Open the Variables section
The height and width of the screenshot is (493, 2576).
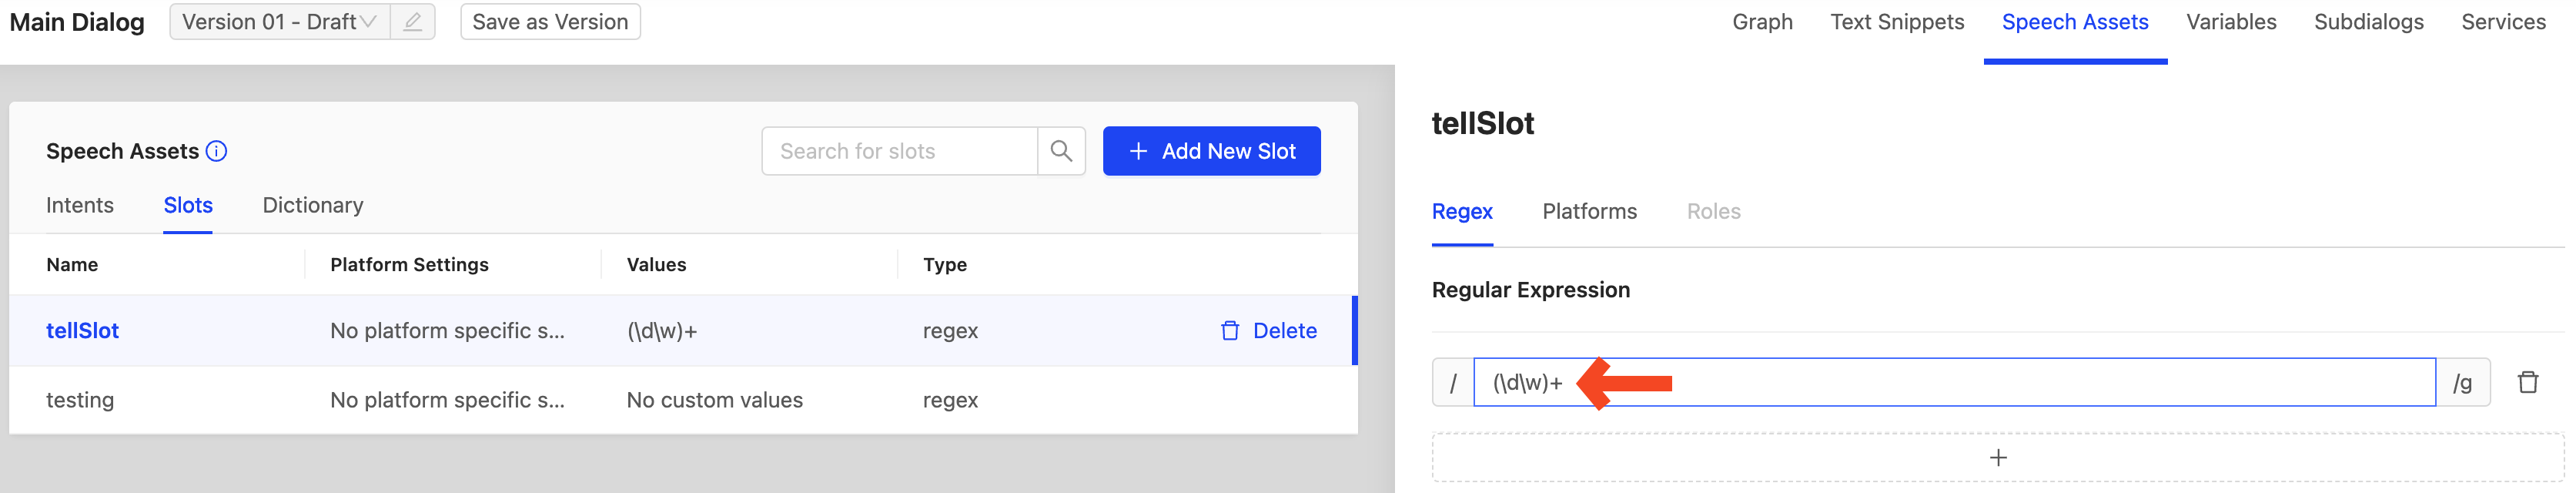point(2230,22)
